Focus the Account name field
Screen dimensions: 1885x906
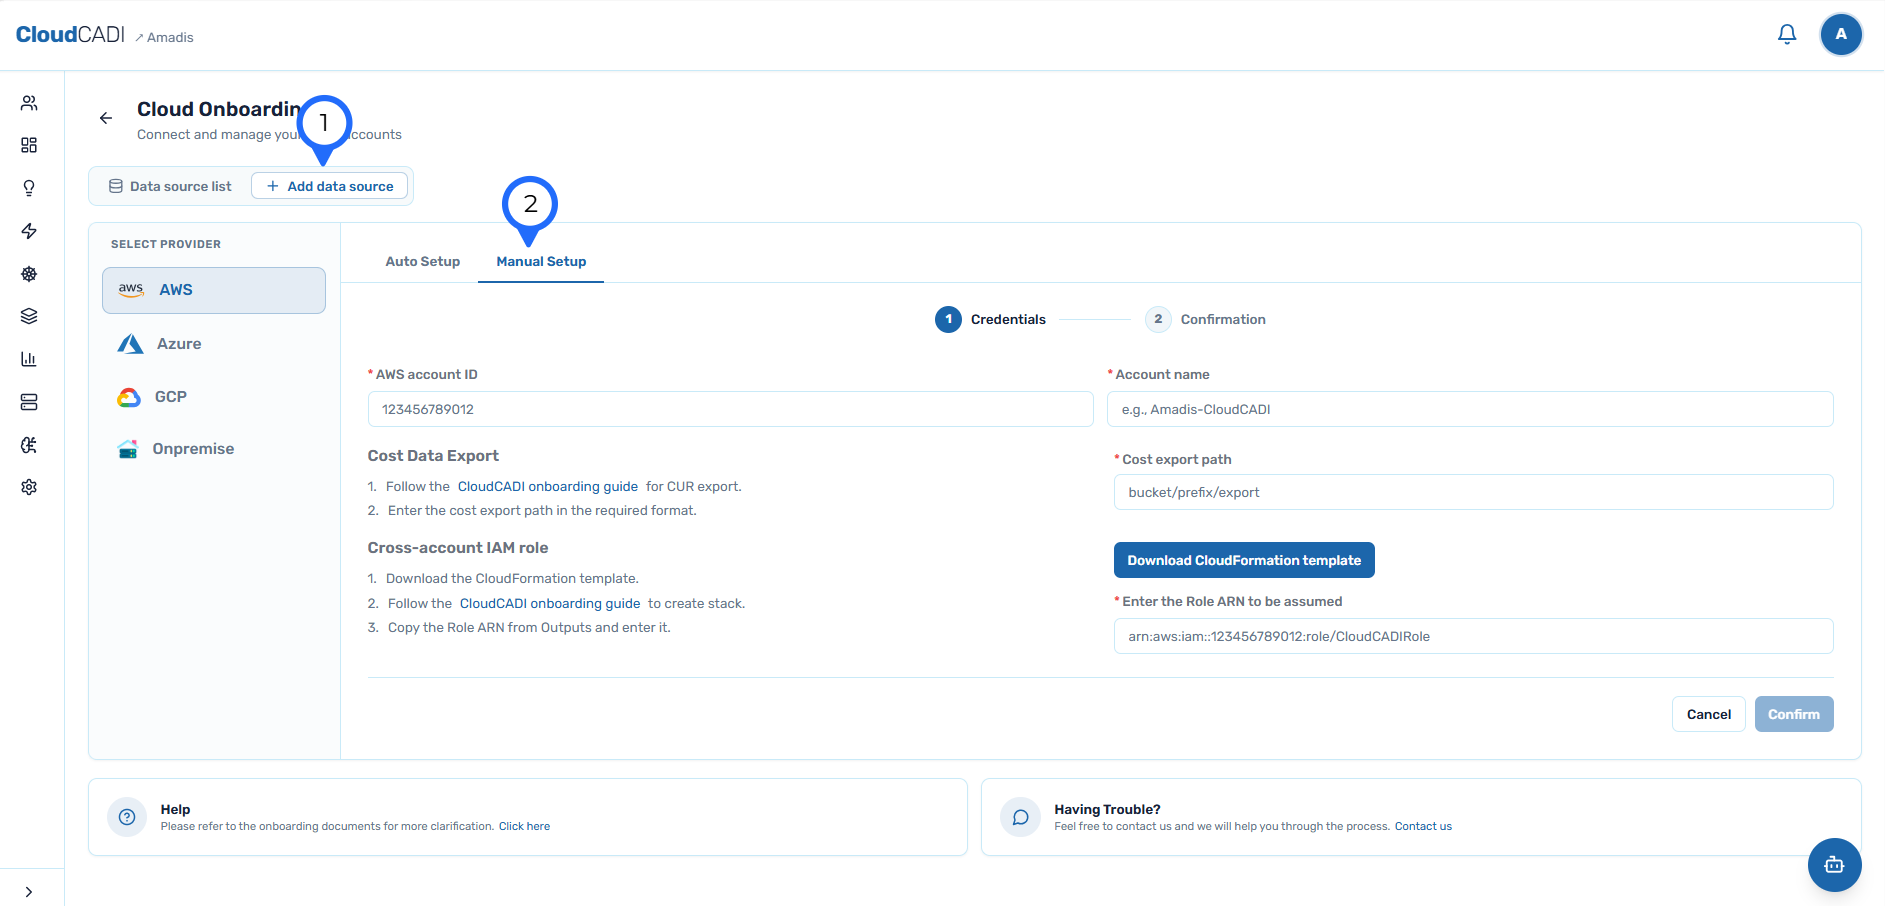[1470, 409]
